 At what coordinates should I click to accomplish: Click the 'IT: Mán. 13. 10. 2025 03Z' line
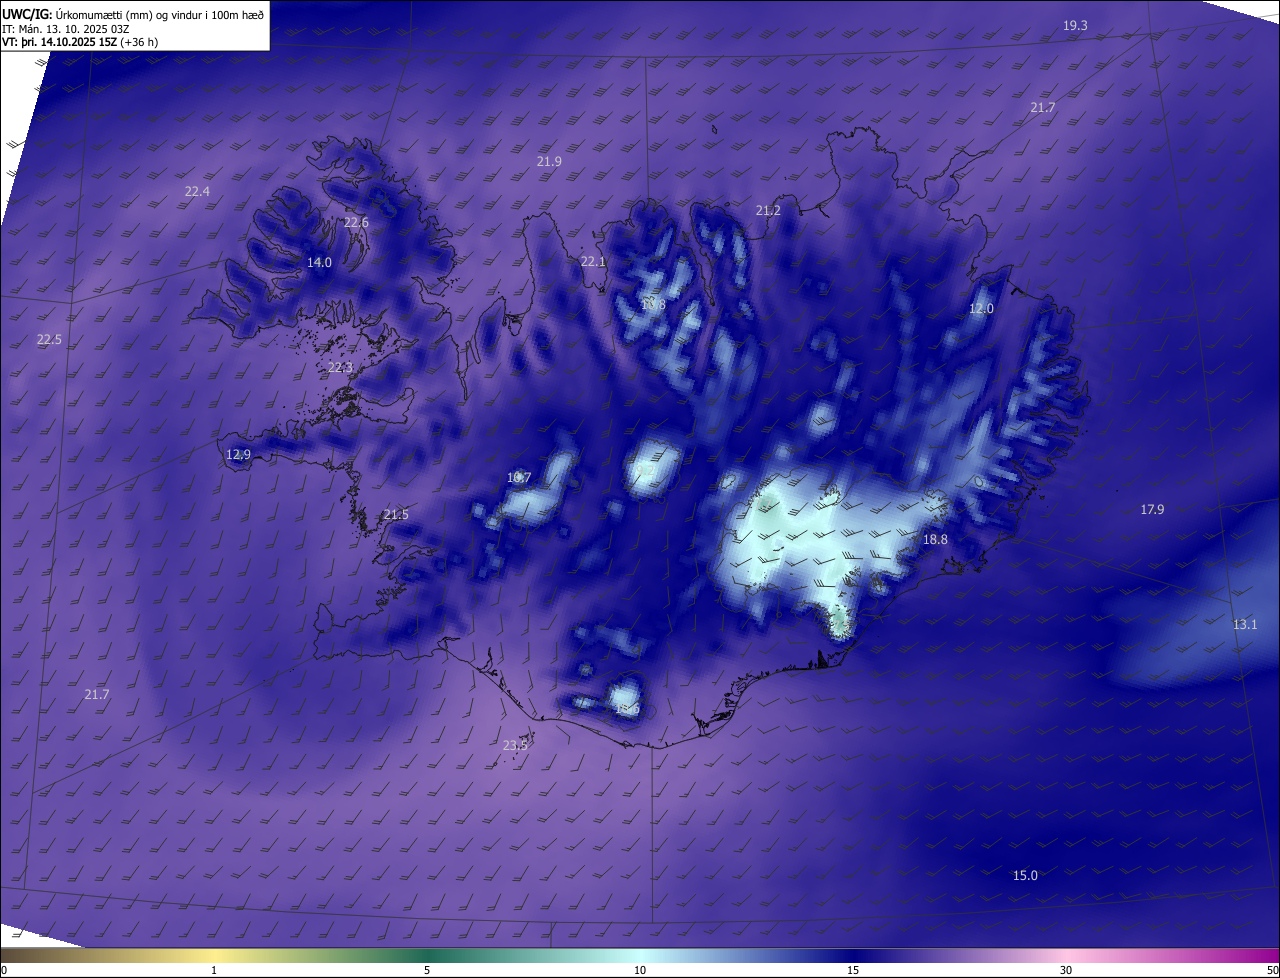tap(66, 29)
